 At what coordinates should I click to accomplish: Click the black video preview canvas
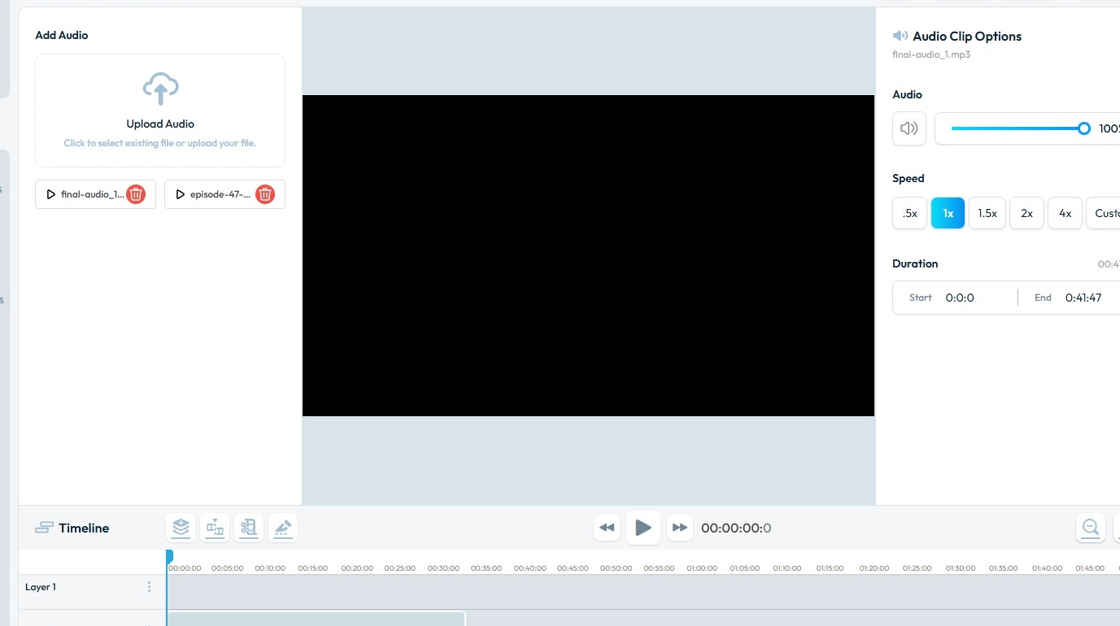pyautogui.click(x=588, y=255)
